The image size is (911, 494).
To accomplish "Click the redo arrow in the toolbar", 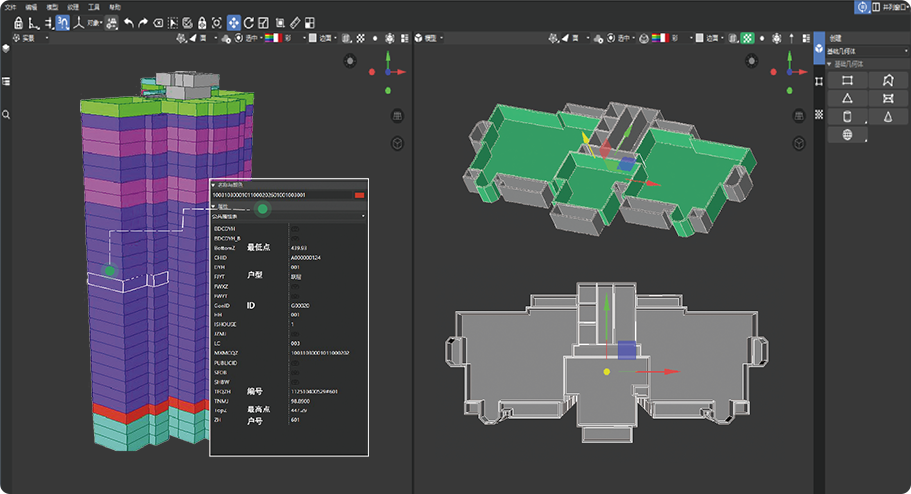I will click(x=143, y=22).
